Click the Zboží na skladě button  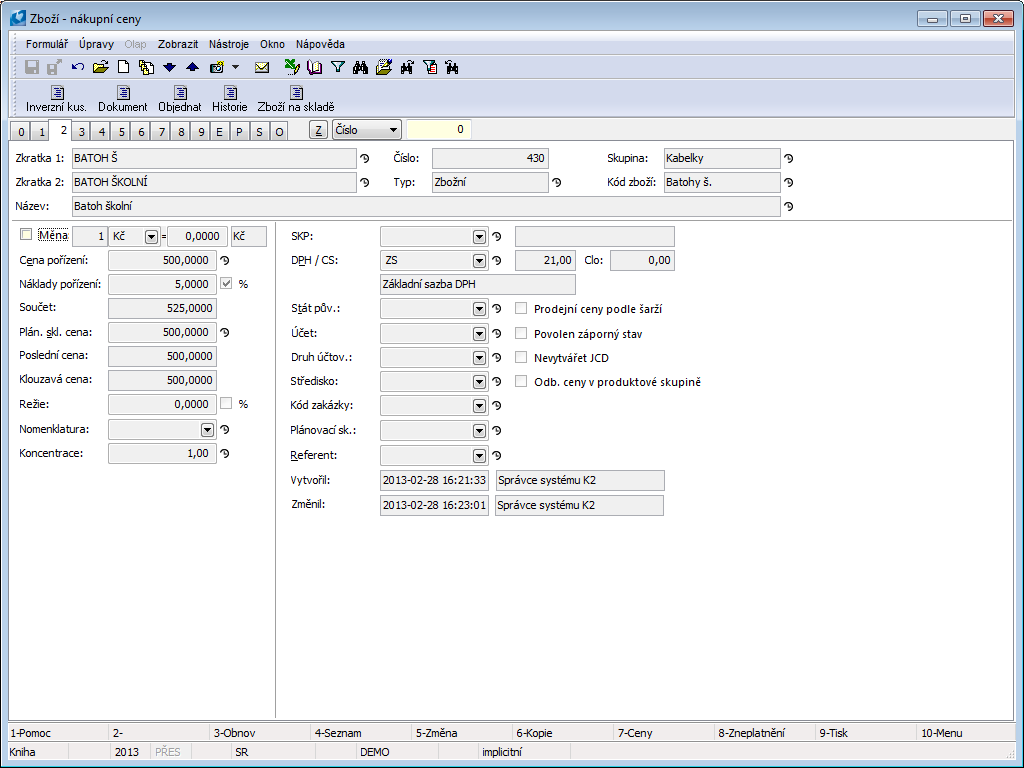(x=295, y=99)
